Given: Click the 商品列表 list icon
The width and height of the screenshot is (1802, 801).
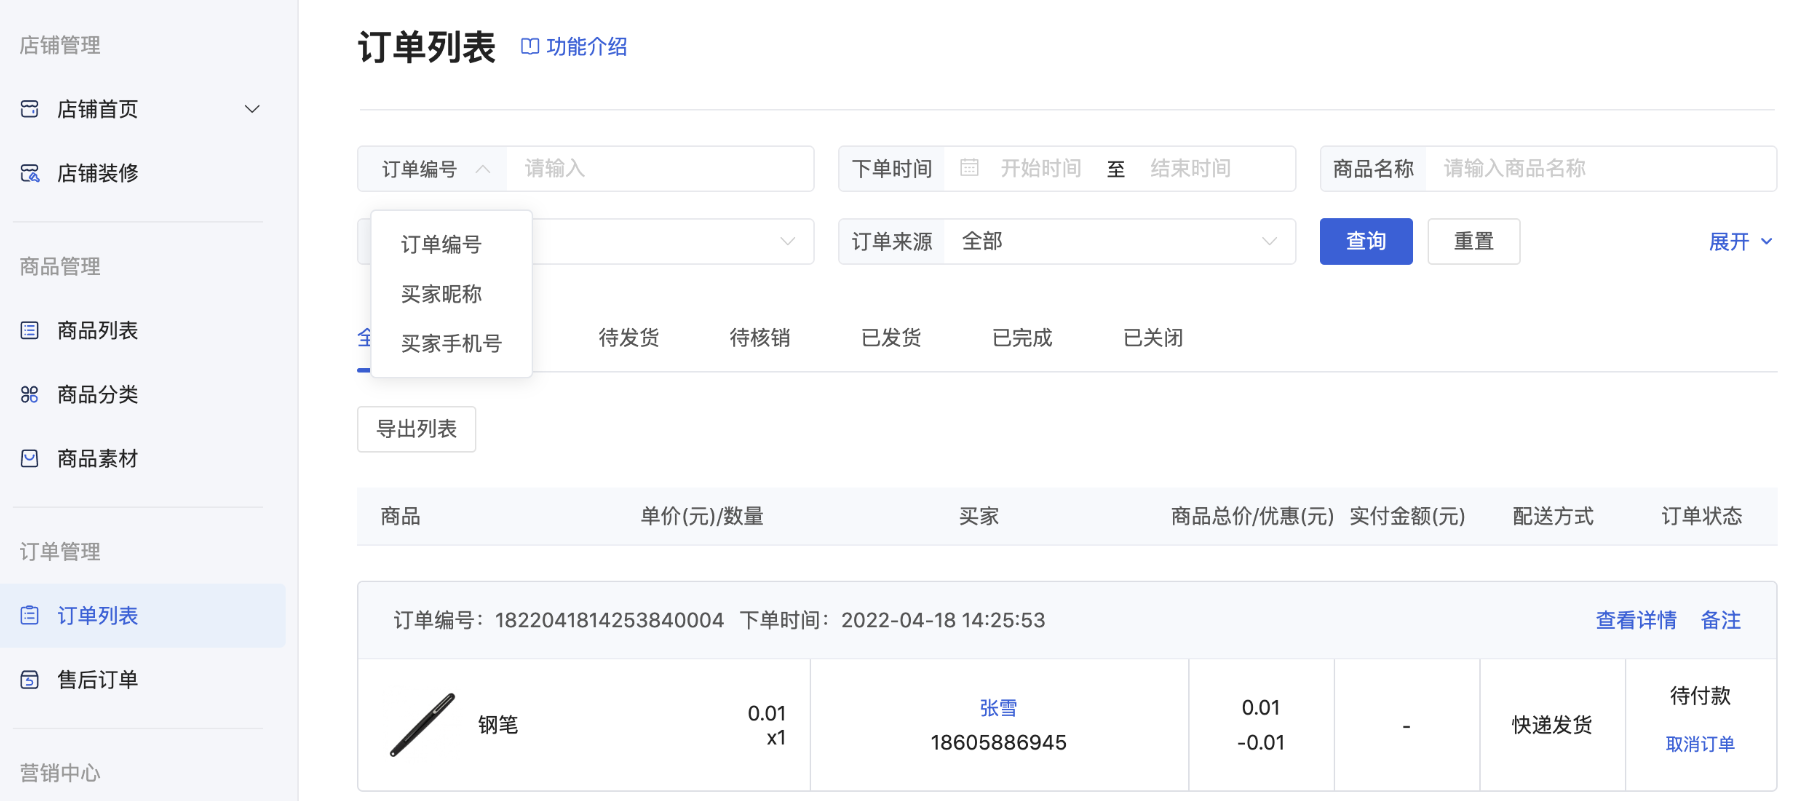Looking at the screenshot, I should pyautogui.click(x=30, y=330).
